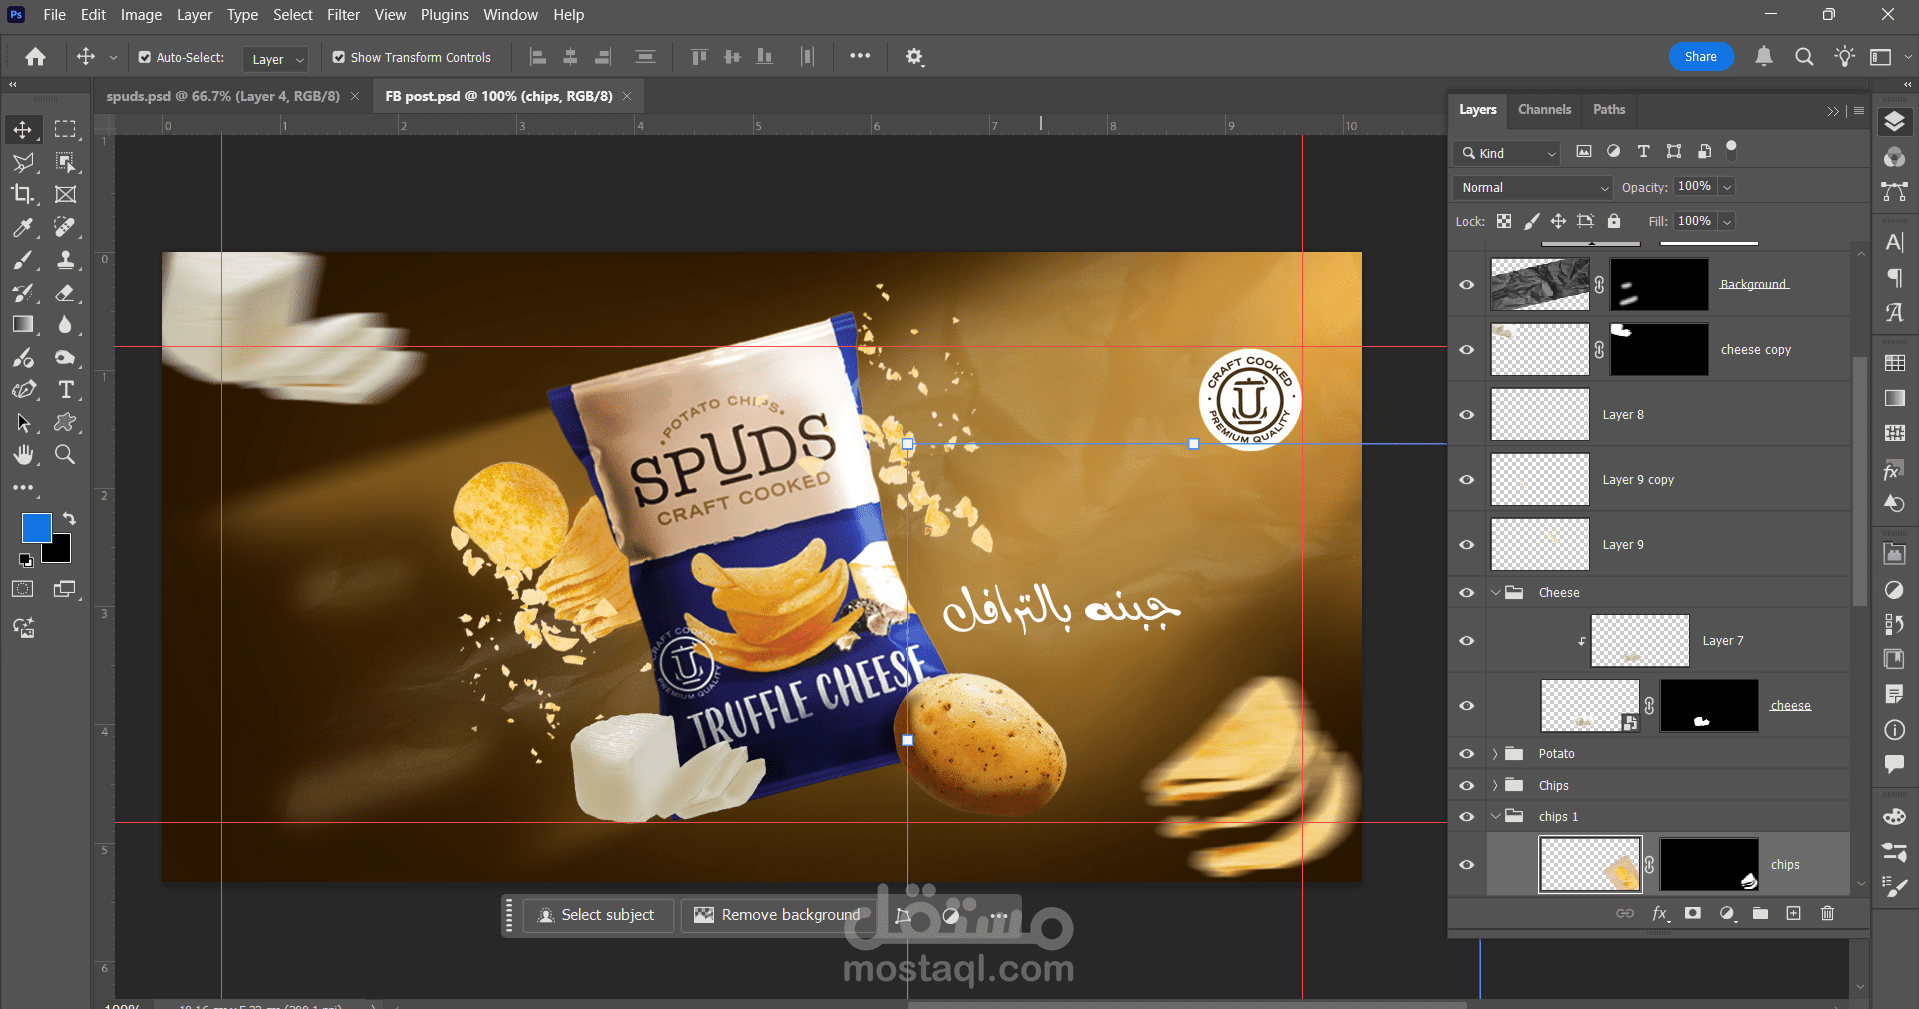Toggle visibility of the chips layer

pyautogui.click(x=1467, y=865)
